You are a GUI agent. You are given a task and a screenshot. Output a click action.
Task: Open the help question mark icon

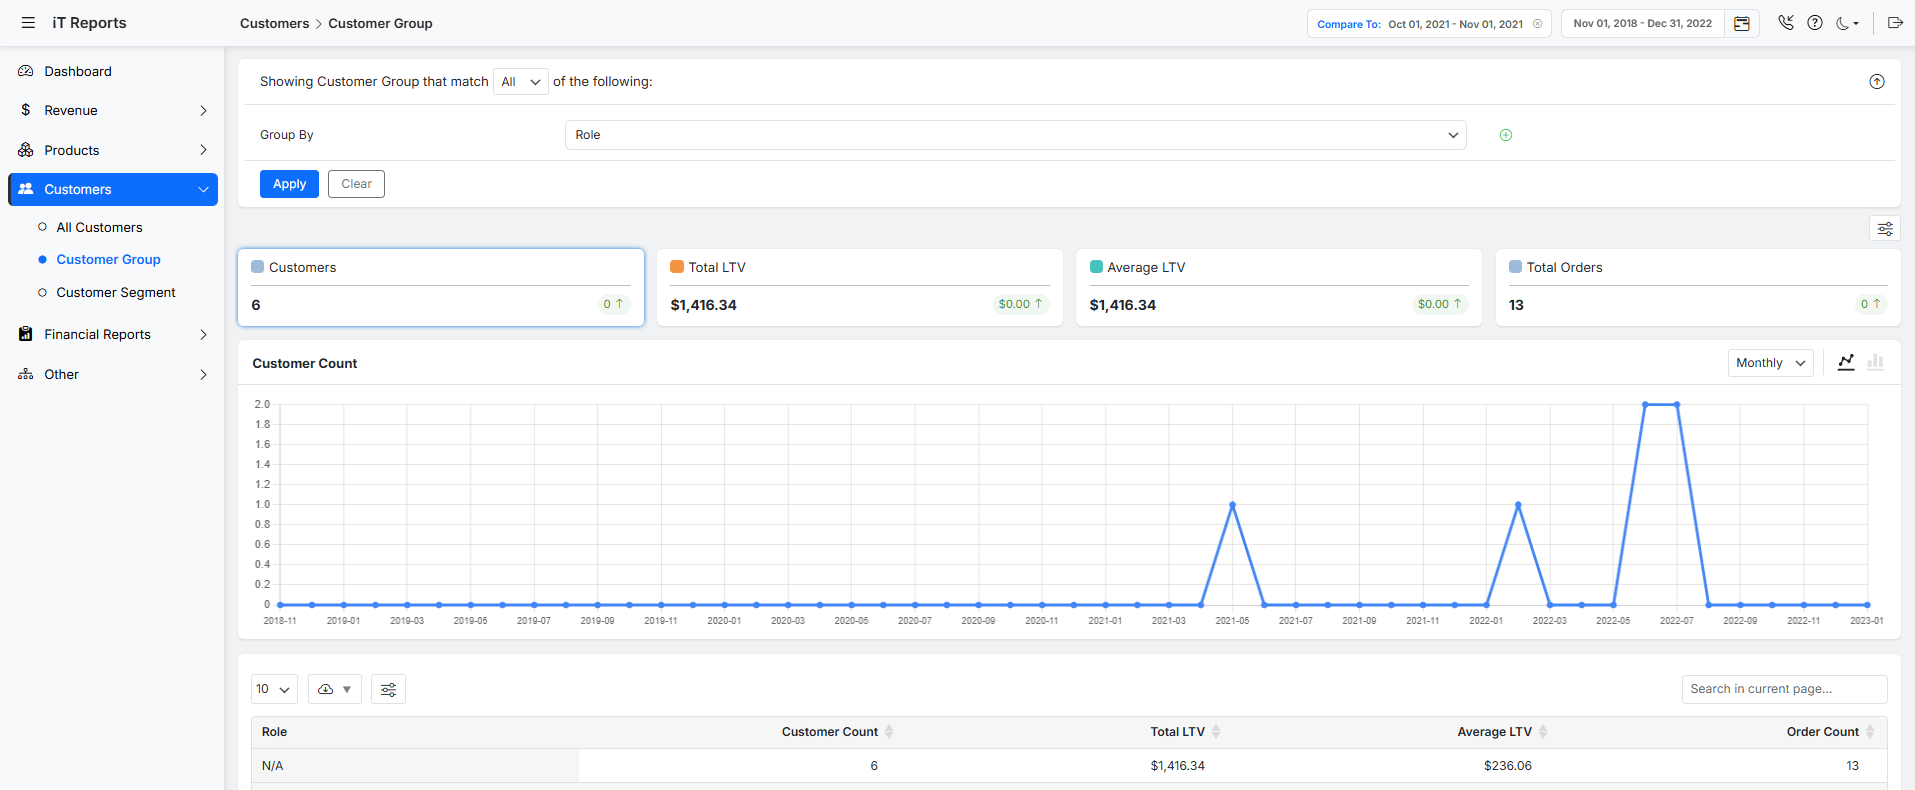pos(1814,23)
